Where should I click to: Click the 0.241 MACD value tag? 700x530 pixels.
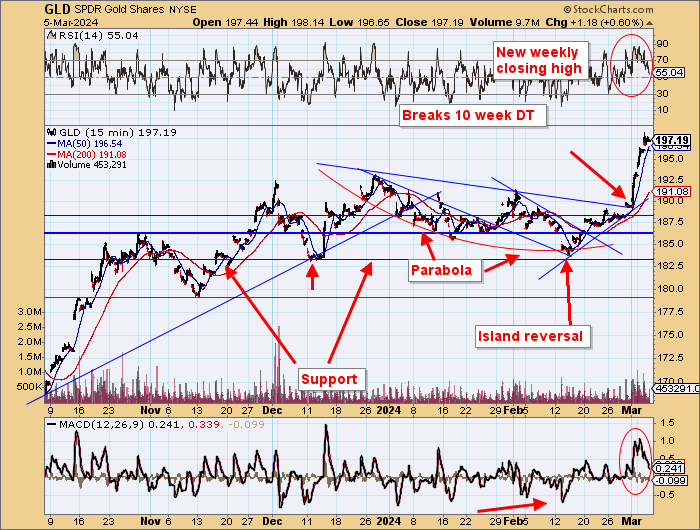(669, 468)
